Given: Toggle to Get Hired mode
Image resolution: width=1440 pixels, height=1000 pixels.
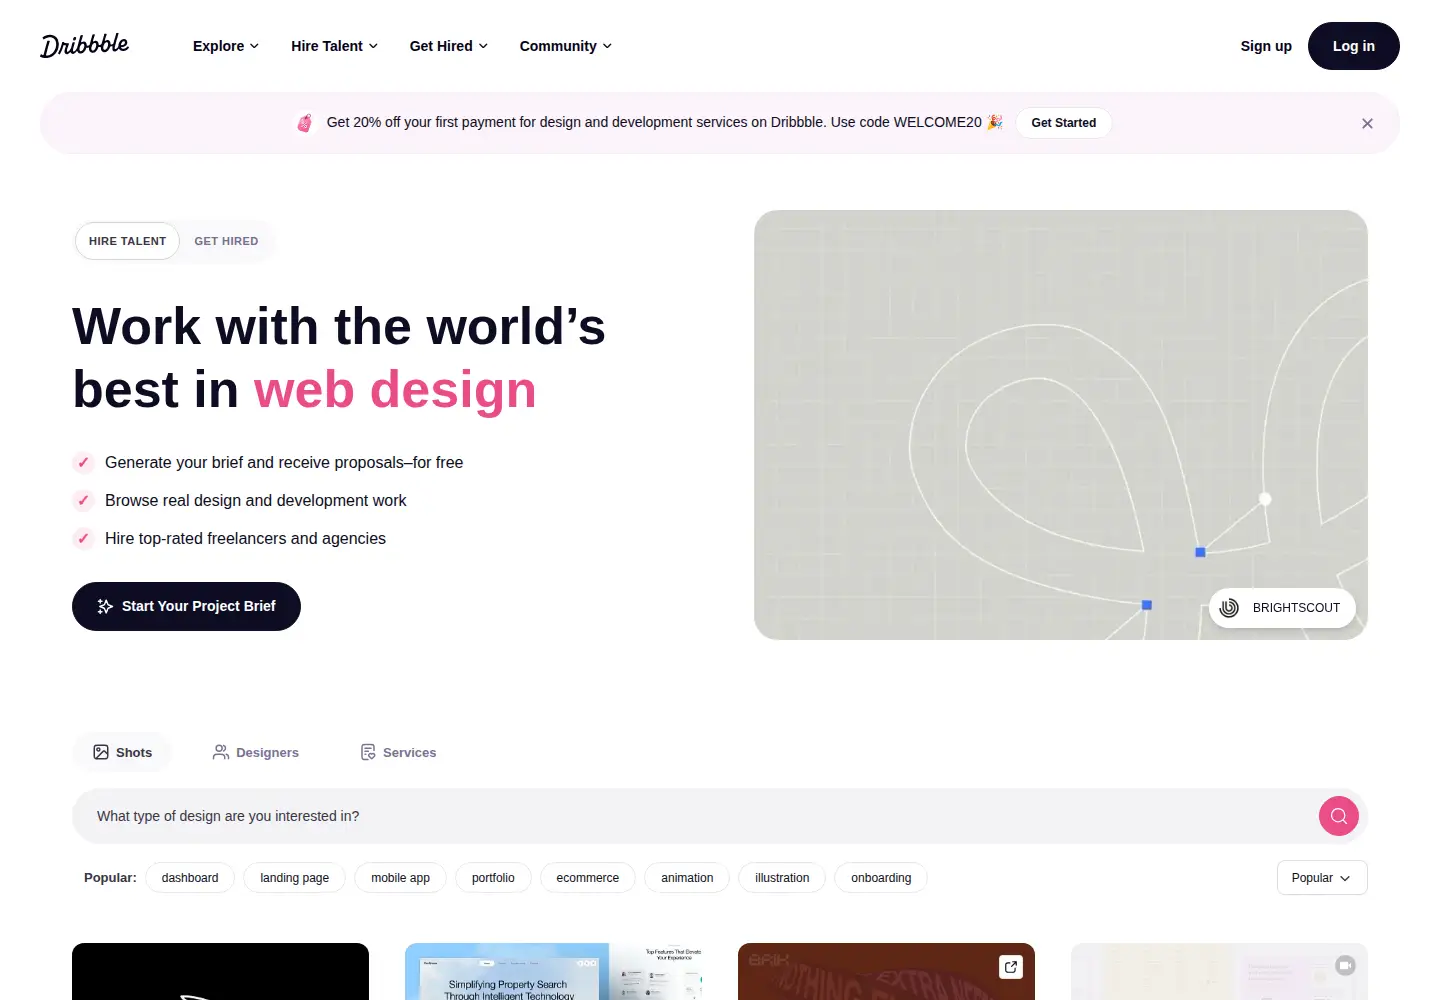Looking at the screenshot, I should 226,241.
